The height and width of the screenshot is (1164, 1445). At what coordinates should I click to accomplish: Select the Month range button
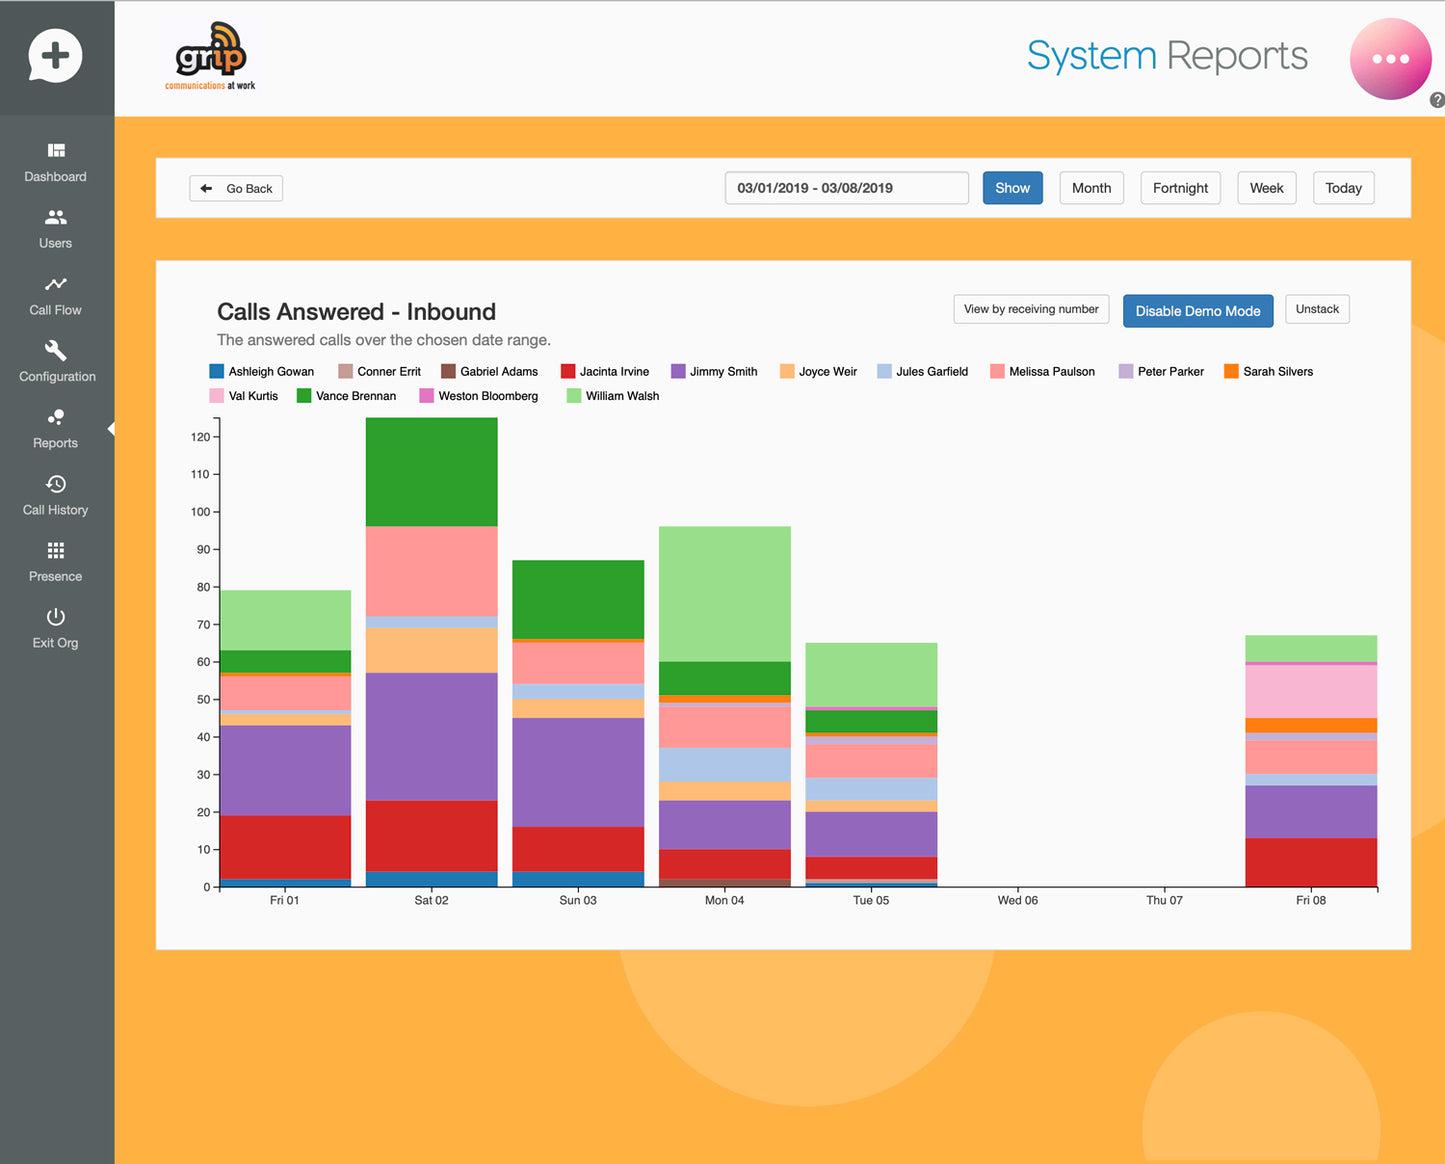point(1091,188)
